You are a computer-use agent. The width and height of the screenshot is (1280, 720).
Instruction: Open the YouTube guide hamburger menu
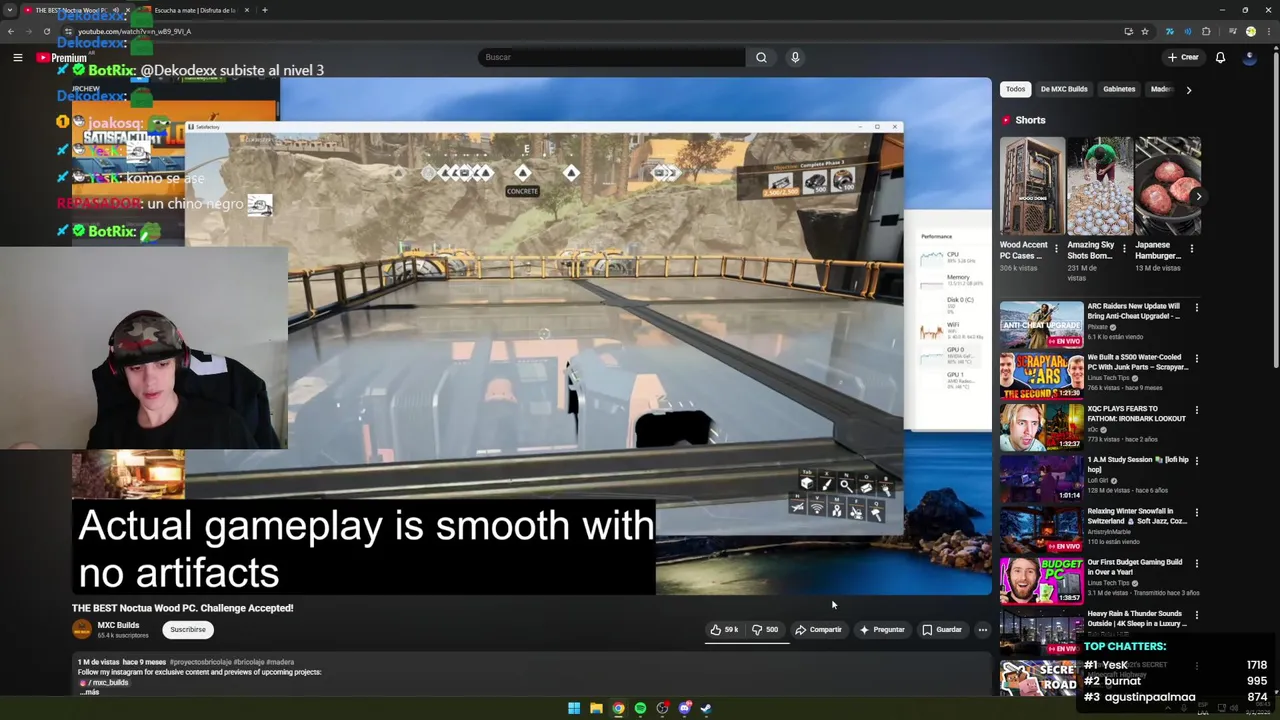(x=17, y=57)
